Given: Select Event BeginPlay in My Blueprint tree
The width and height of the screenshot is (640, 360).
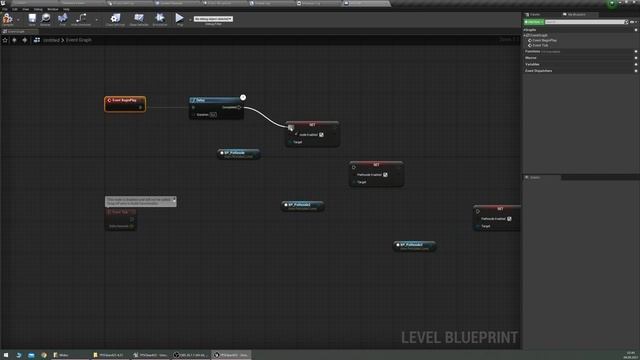Looking at the screenshot, I should 542,40.
